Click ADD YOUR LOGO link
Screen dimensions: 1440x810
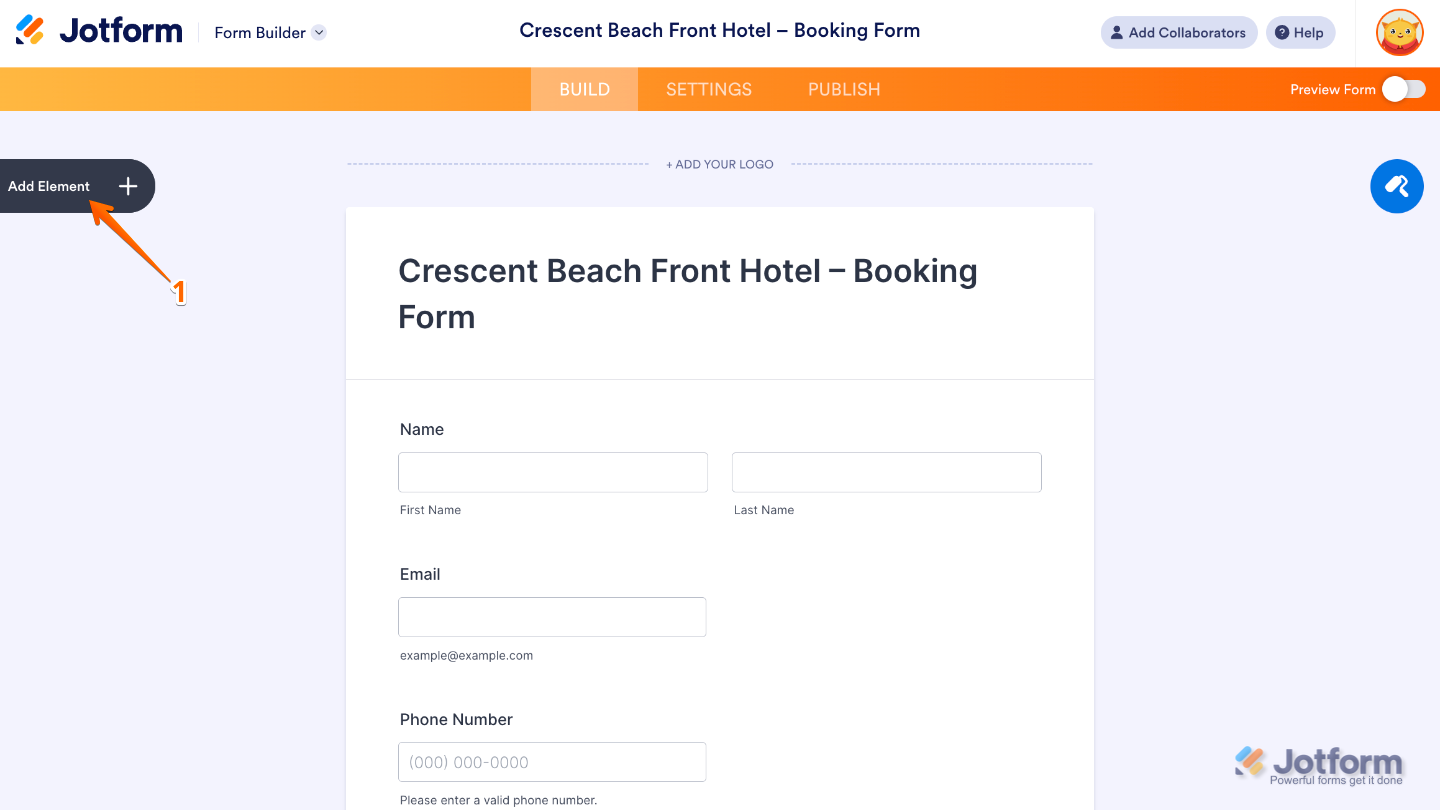(720, 163)
